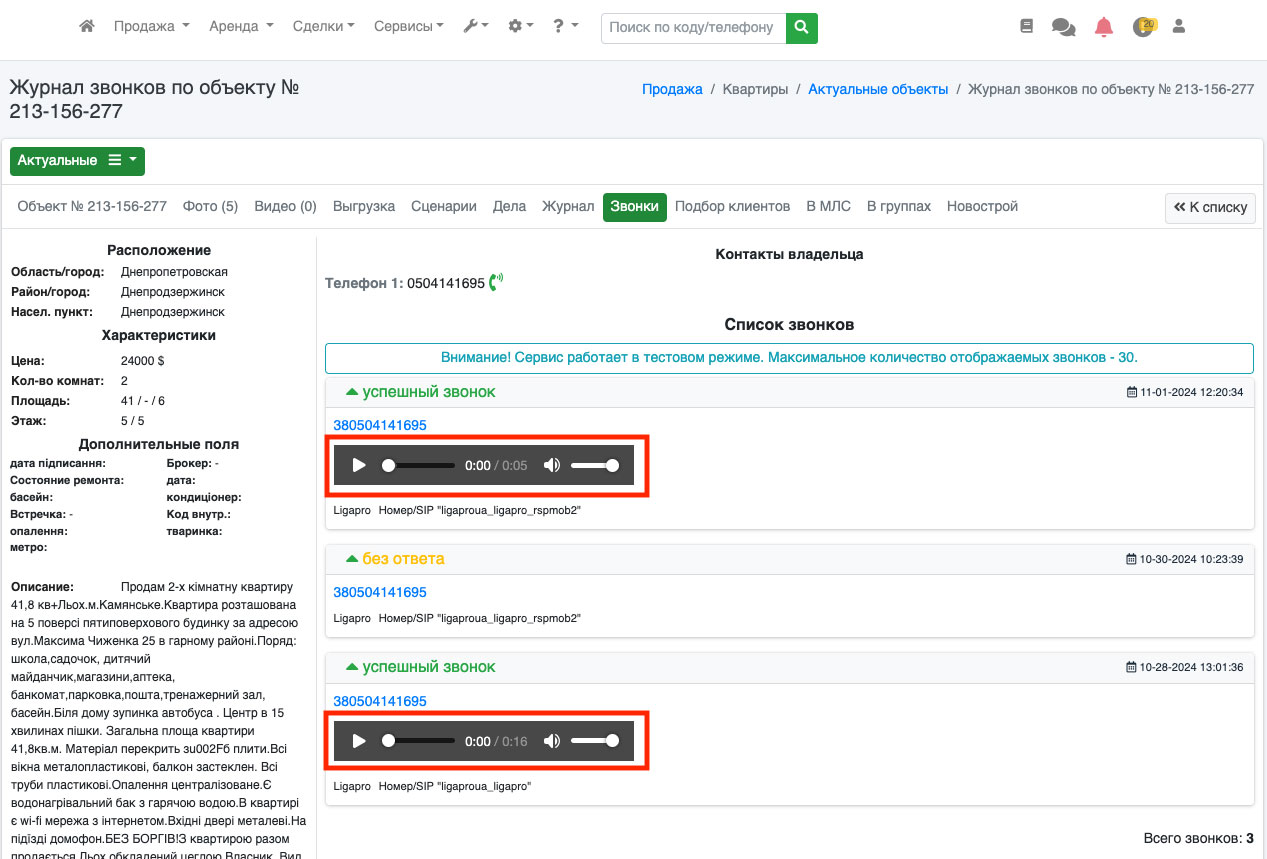
Task: Open the user profile icon
Action: pos(1178,27)
